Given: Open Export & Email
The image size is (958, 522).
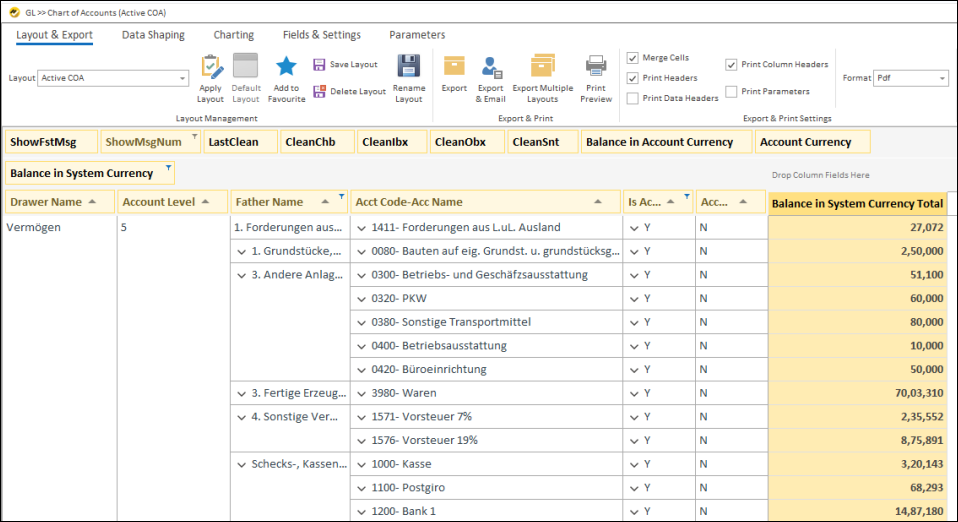Looking at the screenshot, I should pyautogui.click(x=491, y=67).
